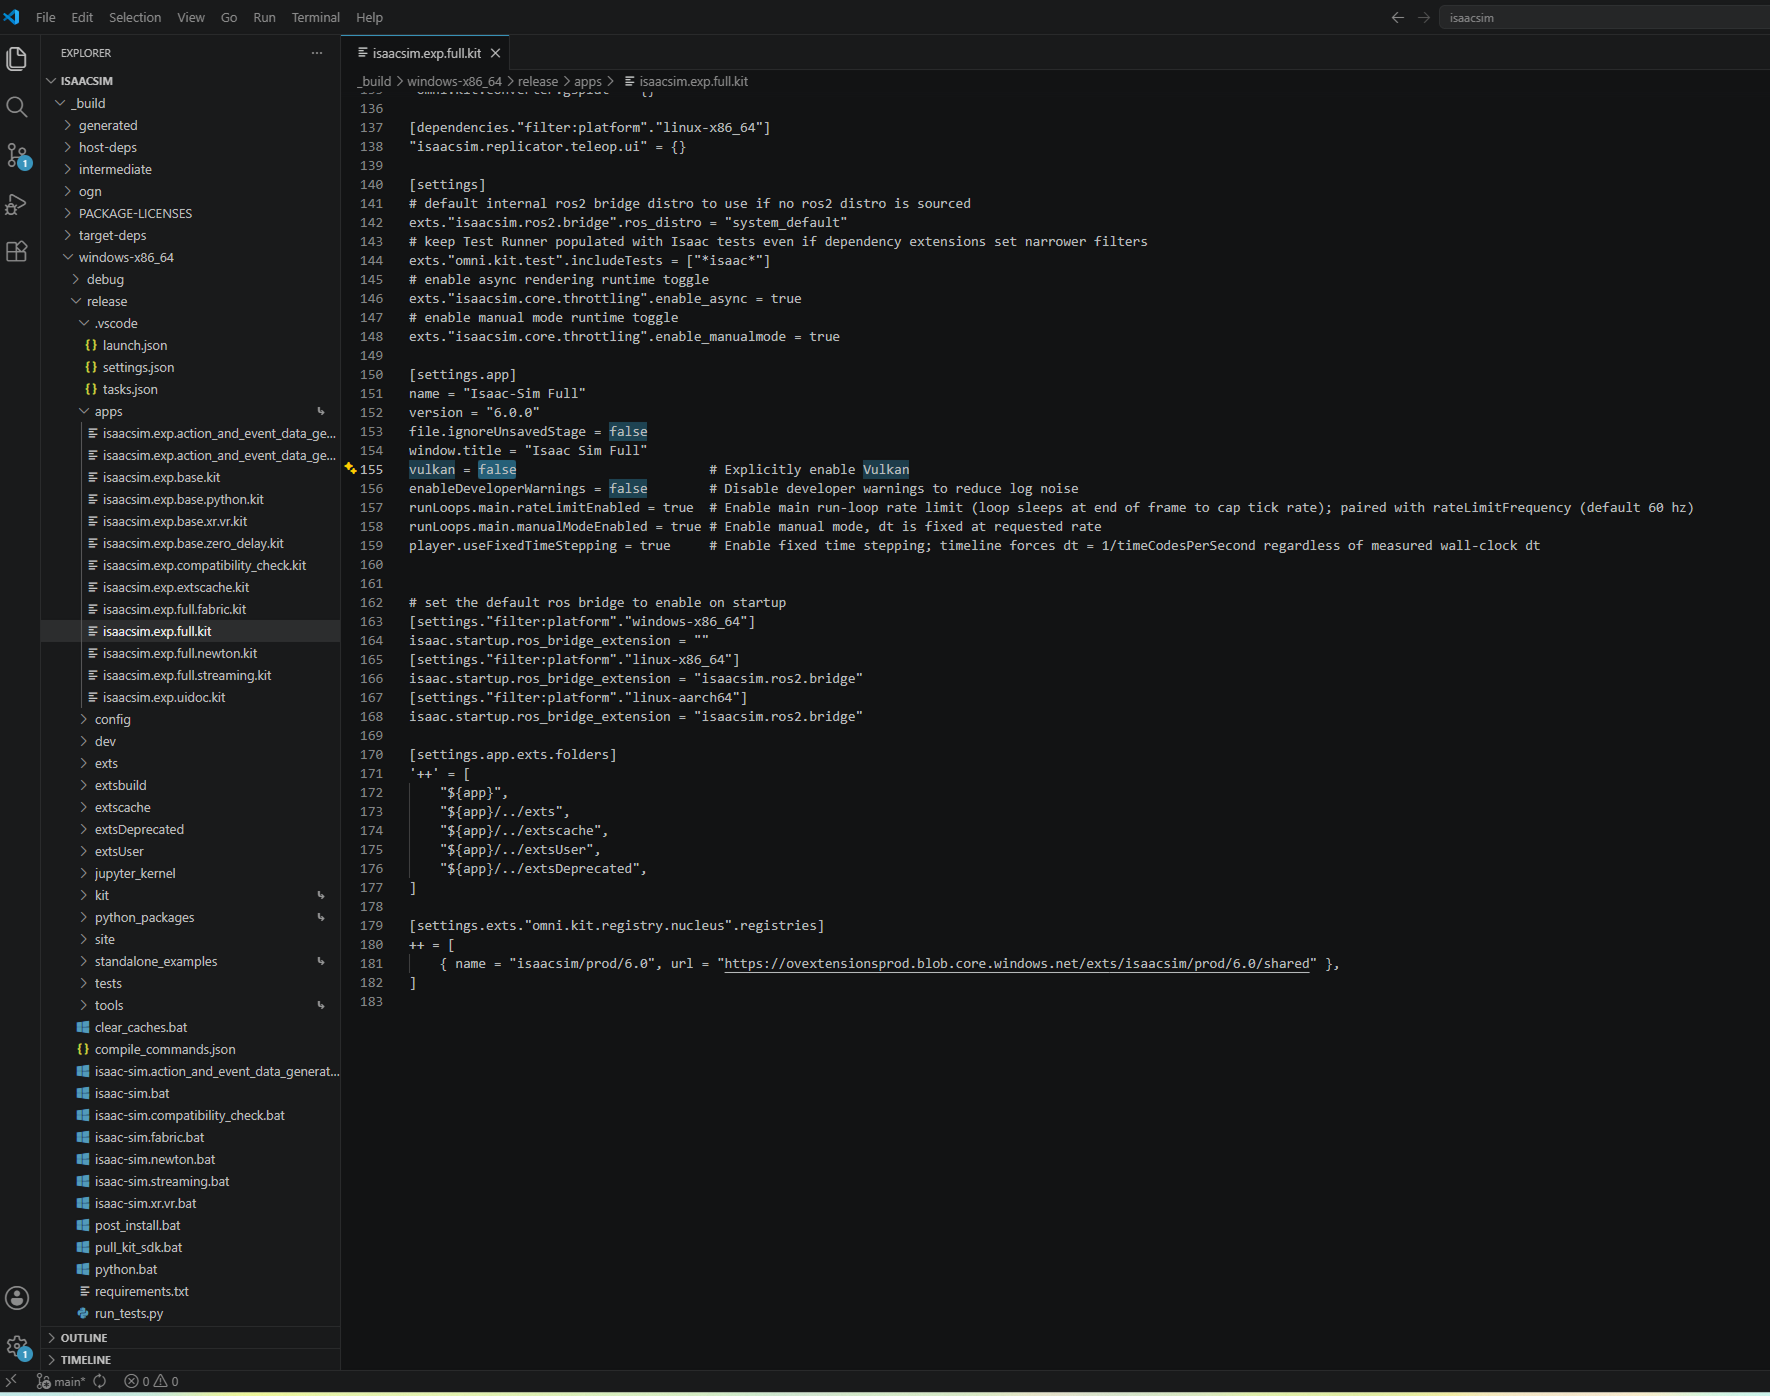Click the Explorer more actions ellipsis
1770x1396 pixels.
[x=317, y=53]
